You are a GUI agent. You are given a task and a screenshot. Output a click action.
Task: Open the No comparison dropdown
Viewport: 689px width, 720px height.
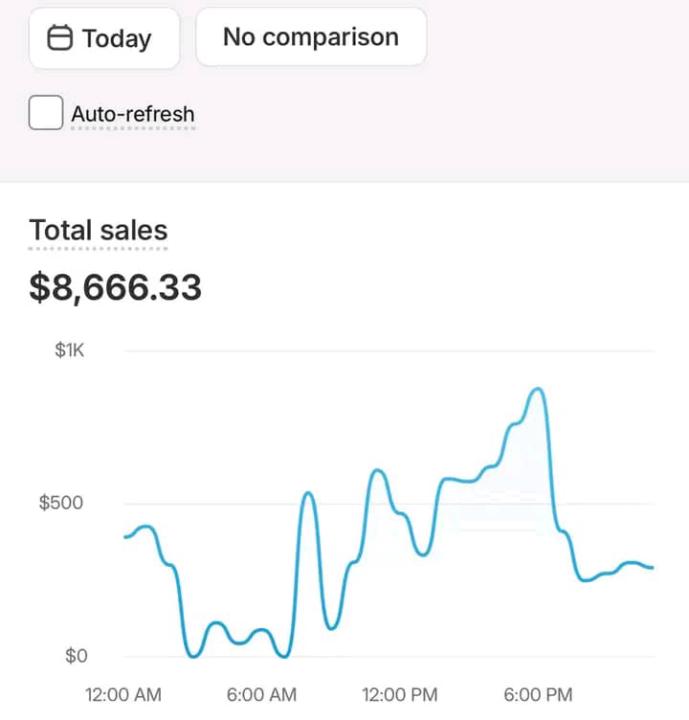(310, 38)
